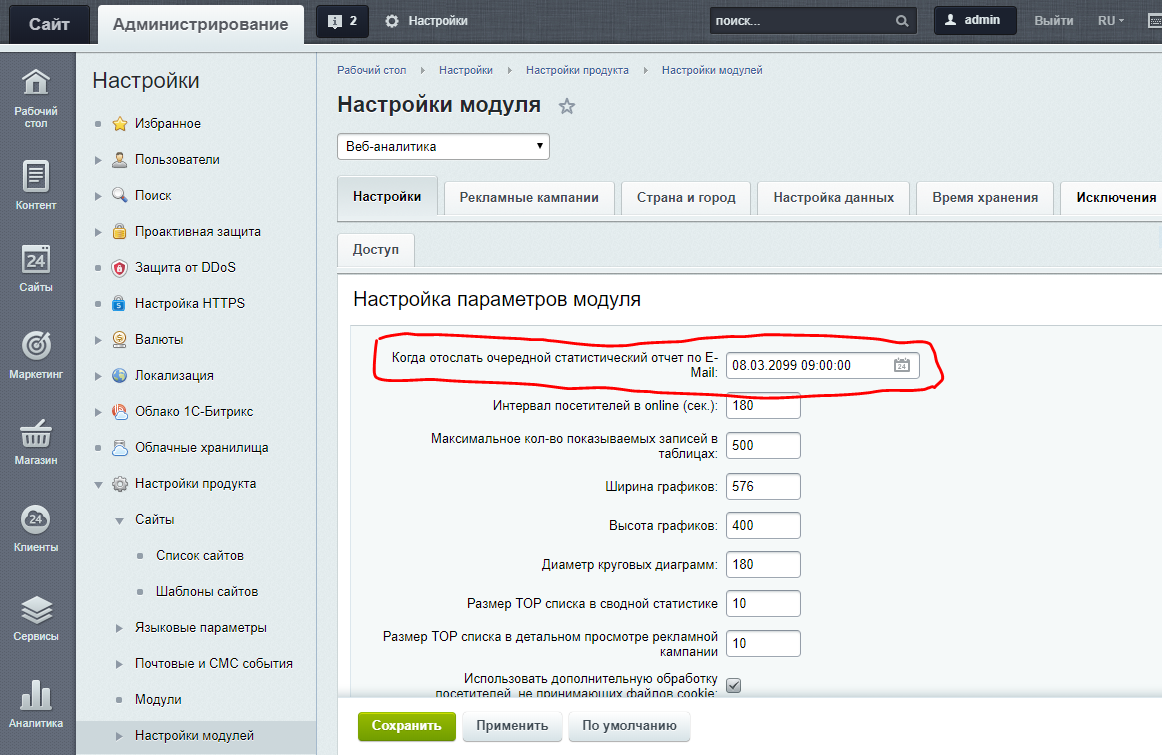Viewport: 1162px width, 755px height.
Task: Click the Валюты coin icon
Action: (x=119, y=339)
